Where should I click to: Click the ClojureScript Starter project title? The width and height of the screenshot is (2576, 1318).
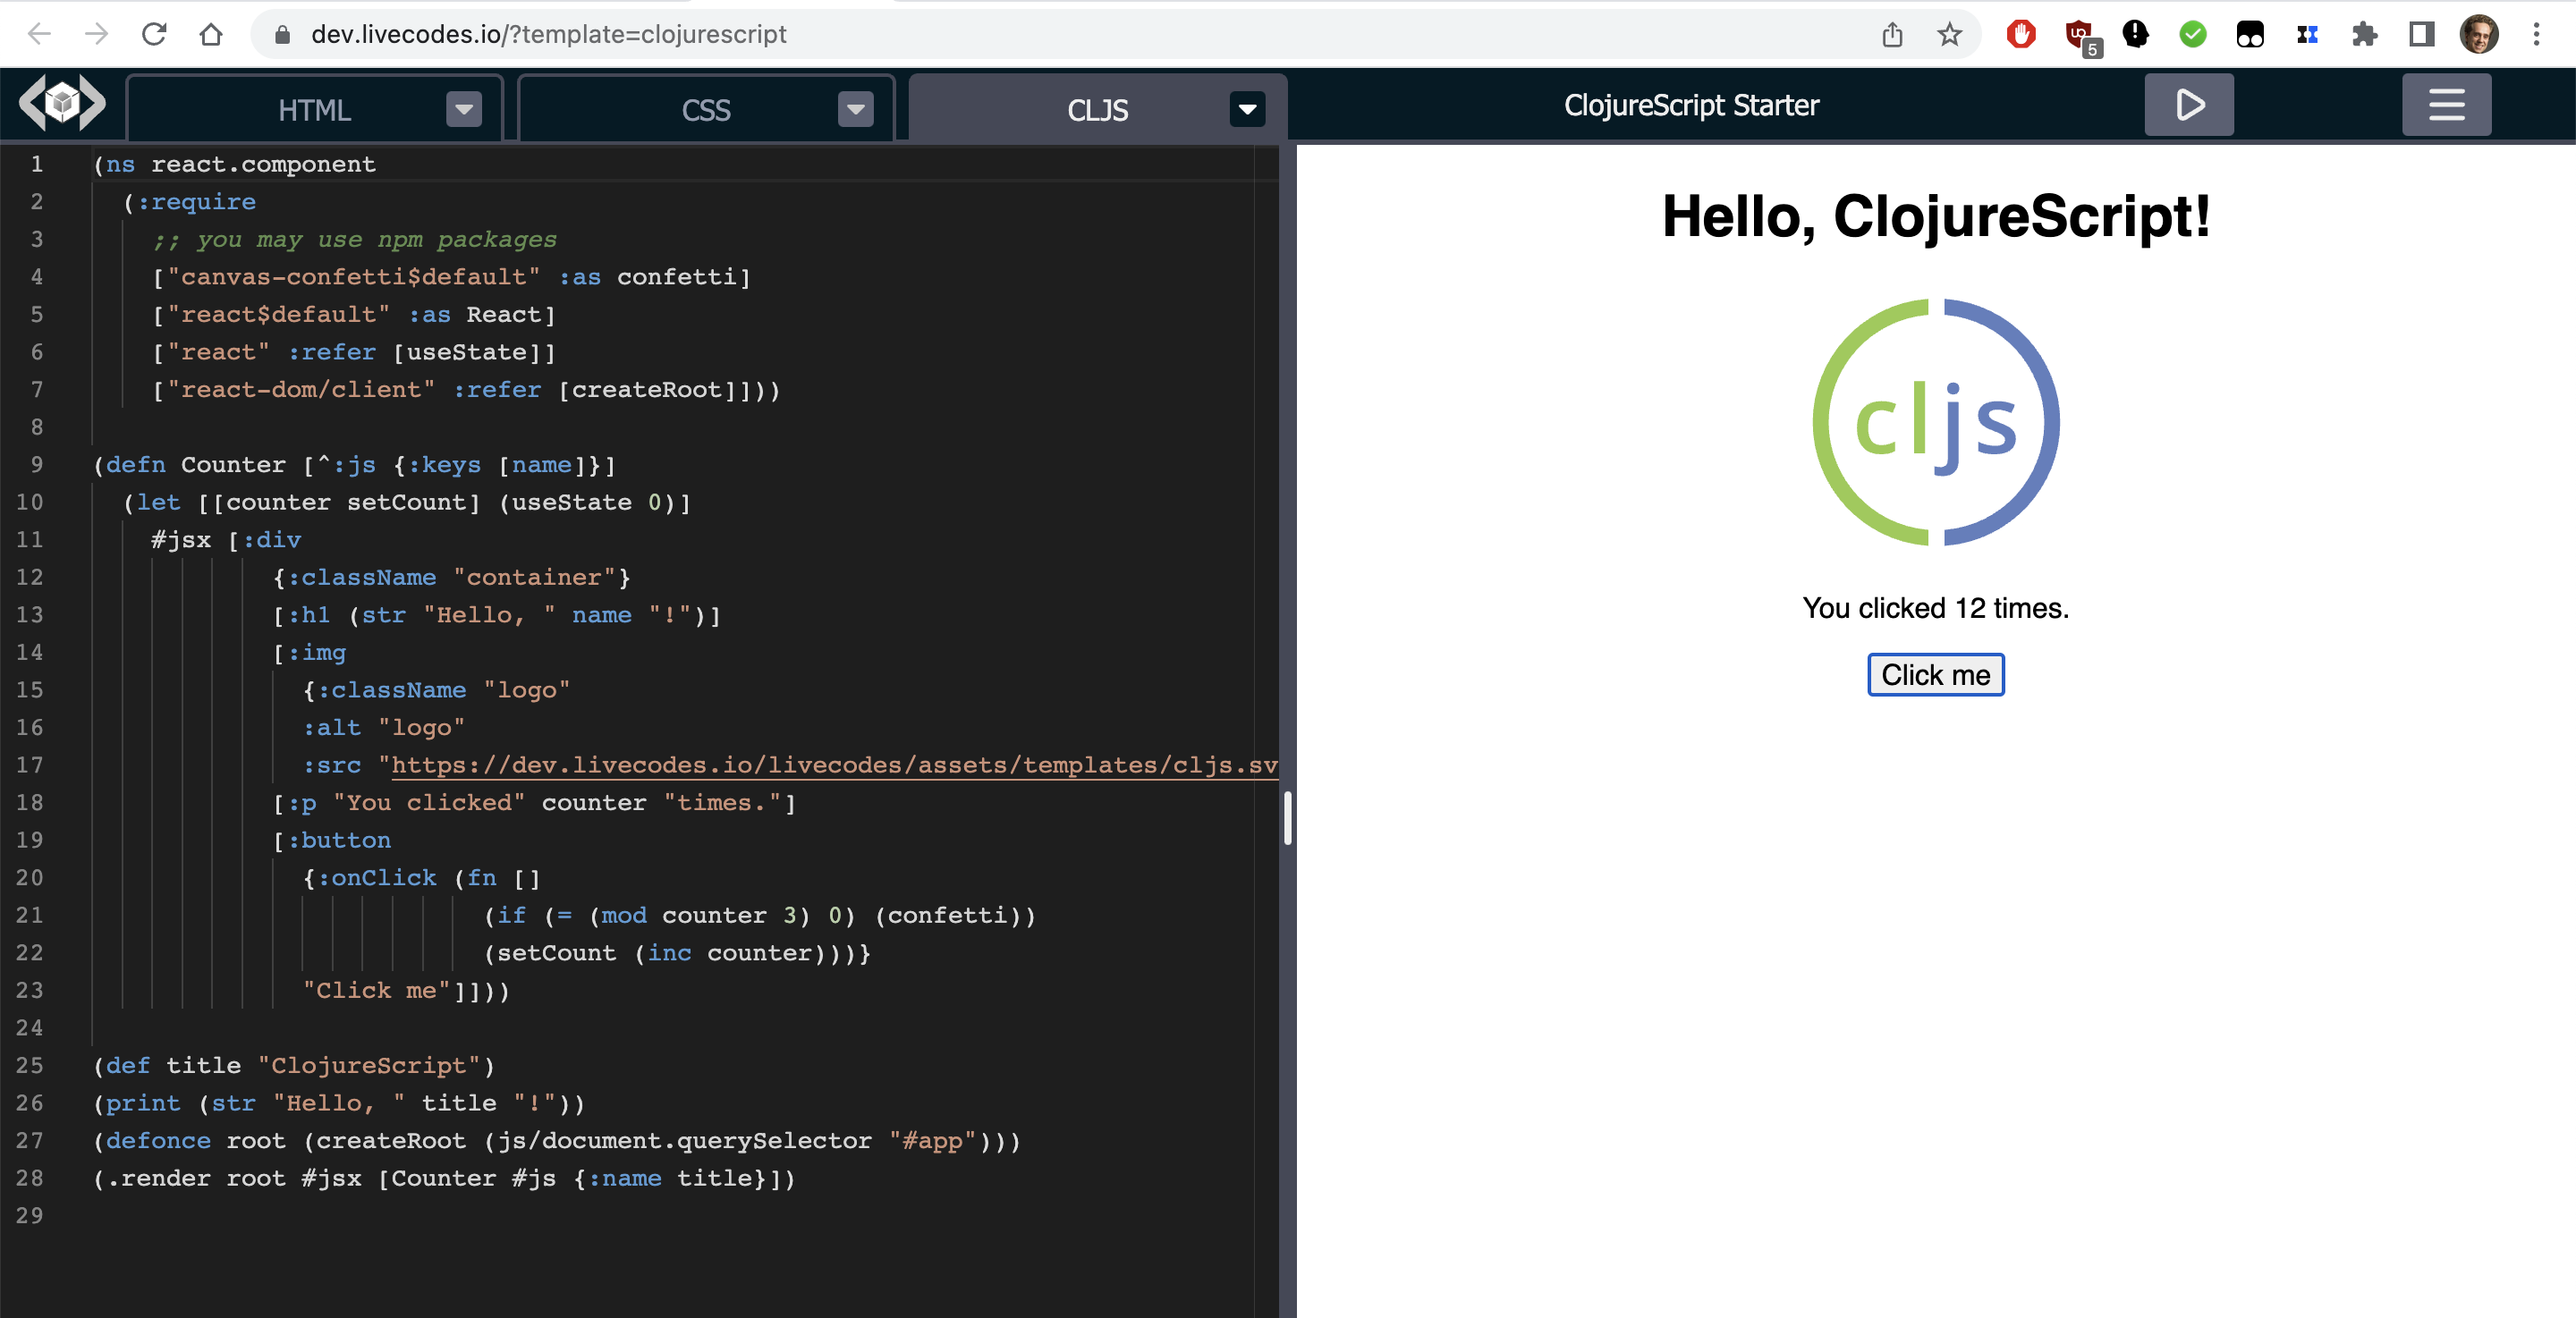pos(1691,105)
